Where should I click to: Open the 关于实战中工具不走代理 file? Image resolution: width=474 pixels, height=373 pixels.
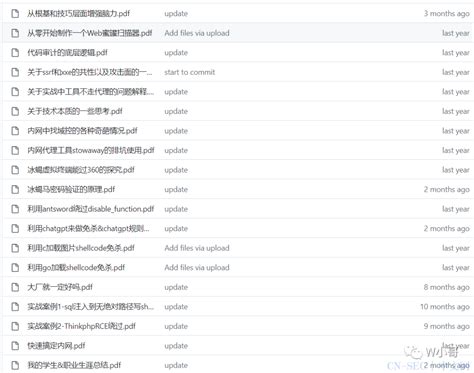tap(91, 92)
